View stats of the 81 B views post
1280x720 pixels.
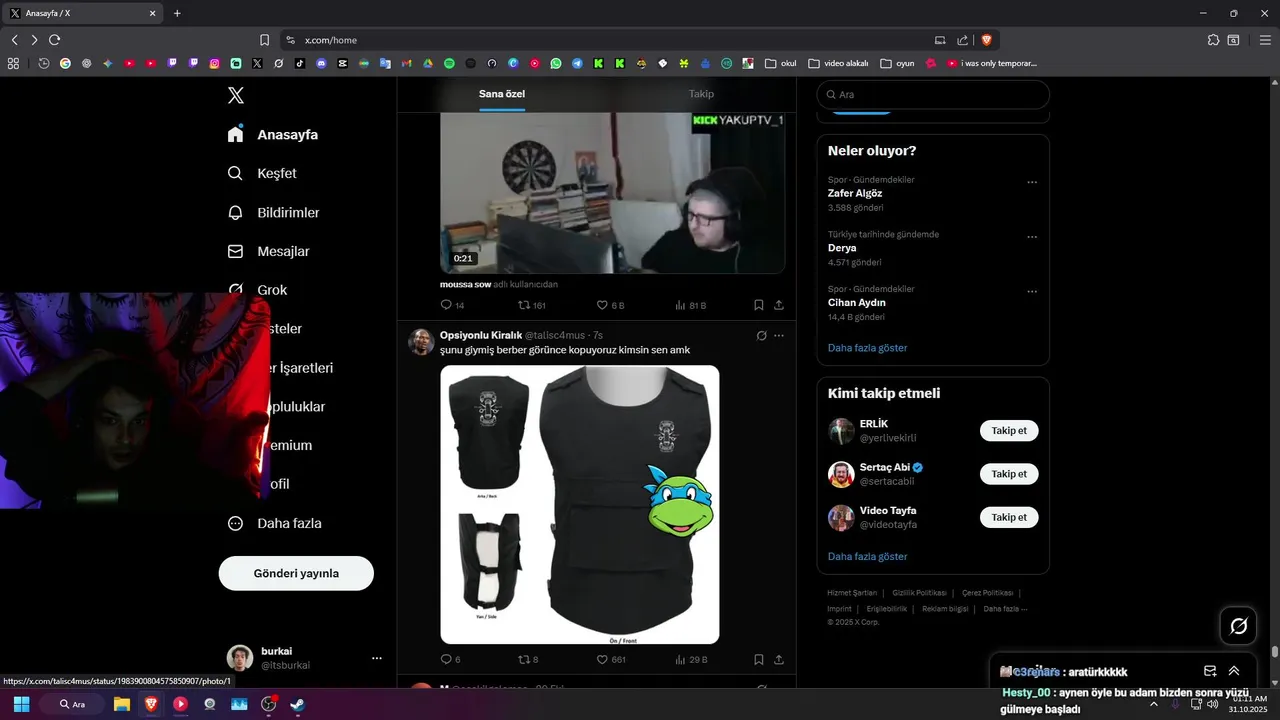690,305
